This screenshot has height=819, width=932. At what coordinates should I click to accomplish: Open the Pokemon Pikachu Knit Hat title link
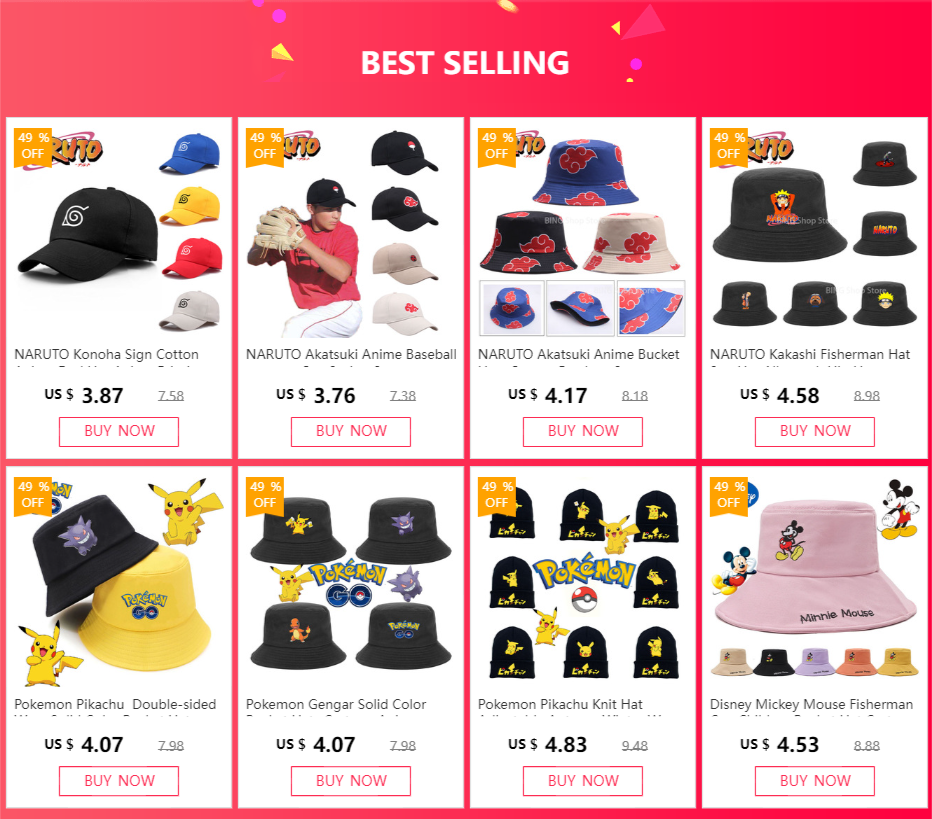pyautogui.click(x=560, y=705)
